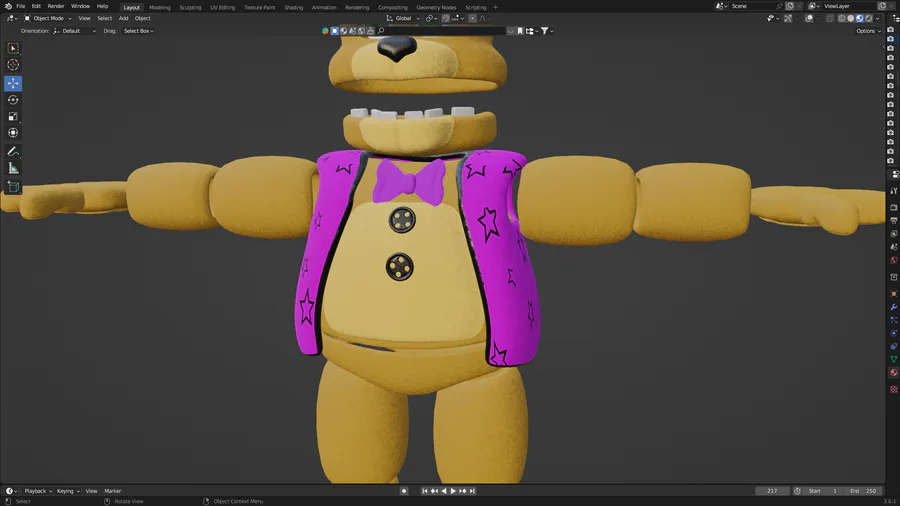900x506 pixels.
Task: Toggle viewport gizmos display
Action: [788, 18]
